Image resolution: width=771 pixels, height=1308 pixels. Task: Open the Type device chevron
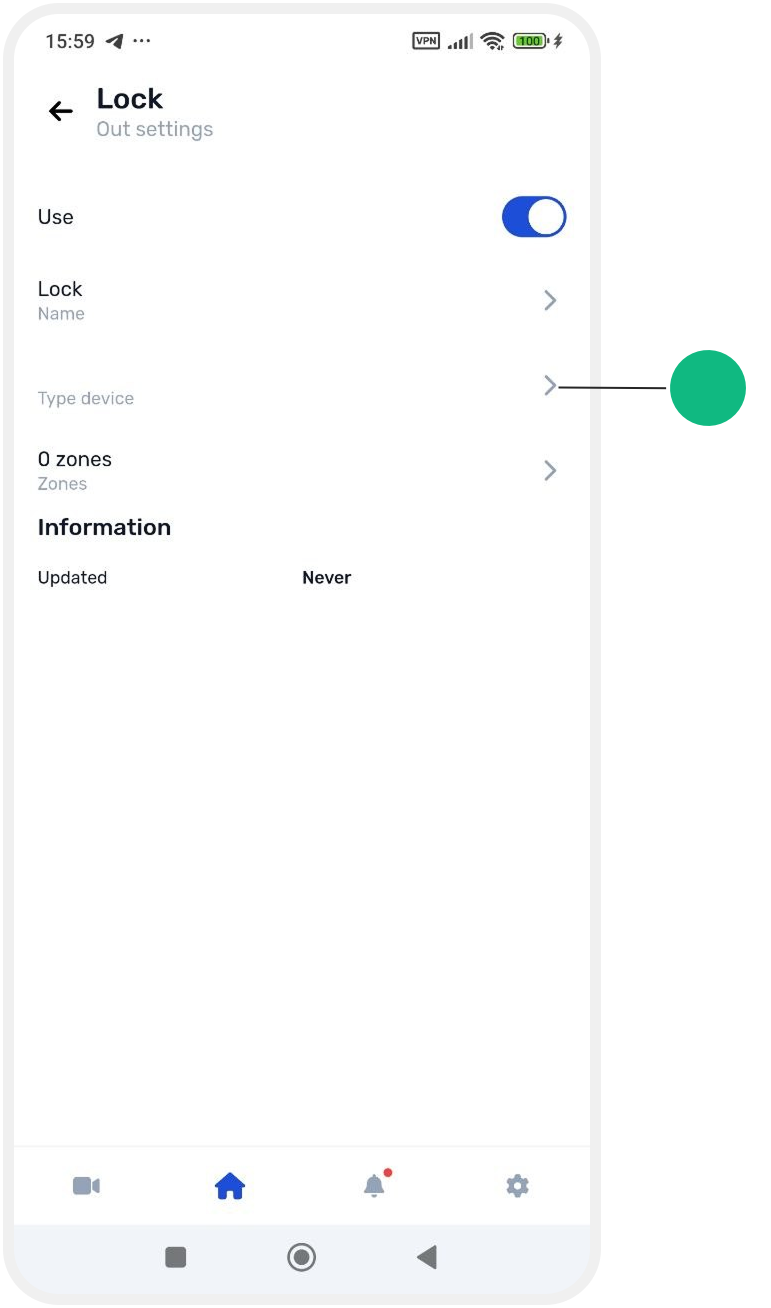pos(550,385)
